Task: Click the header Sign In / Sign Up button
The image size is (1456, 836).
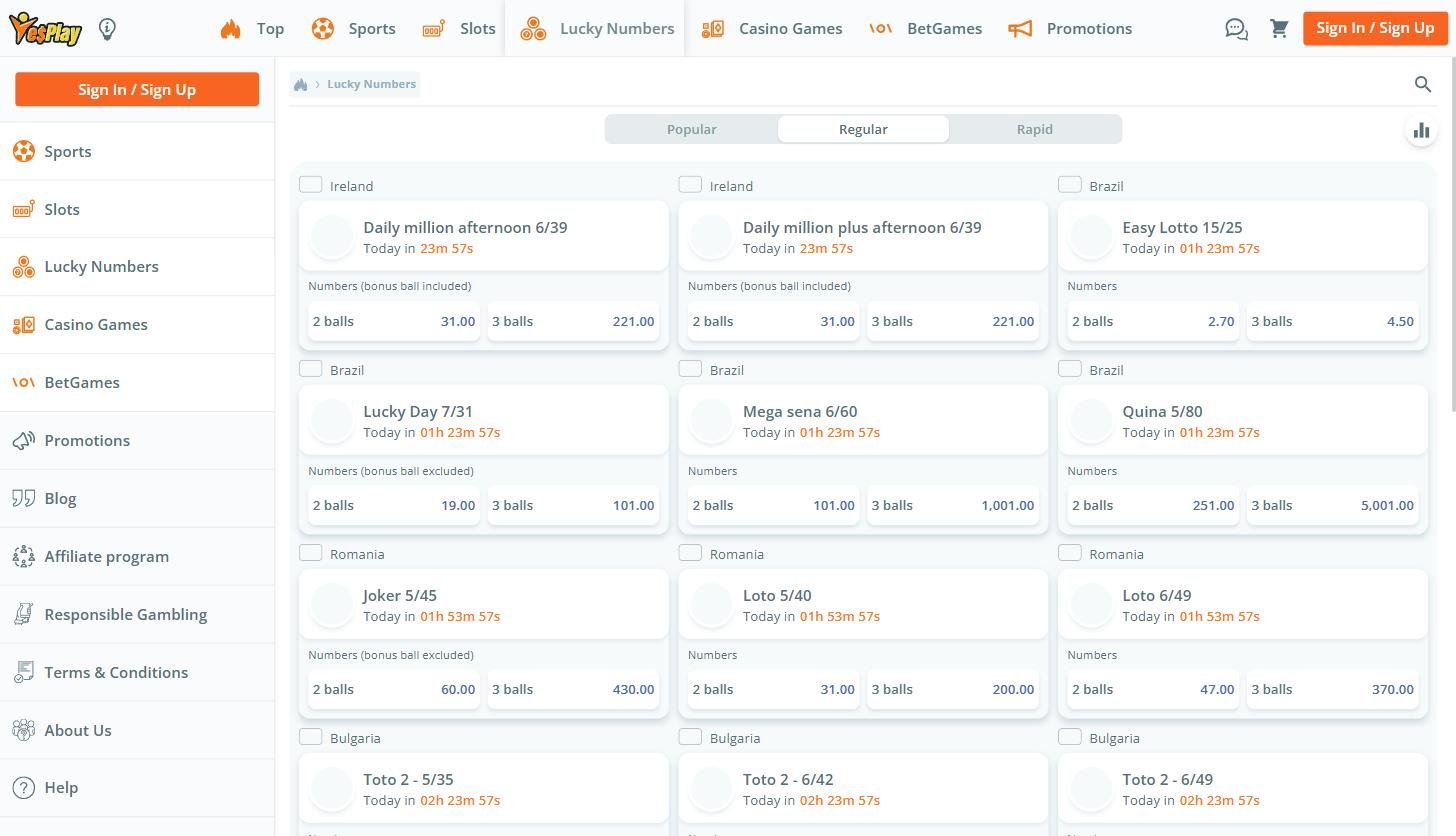Action: pos(1375,28)
